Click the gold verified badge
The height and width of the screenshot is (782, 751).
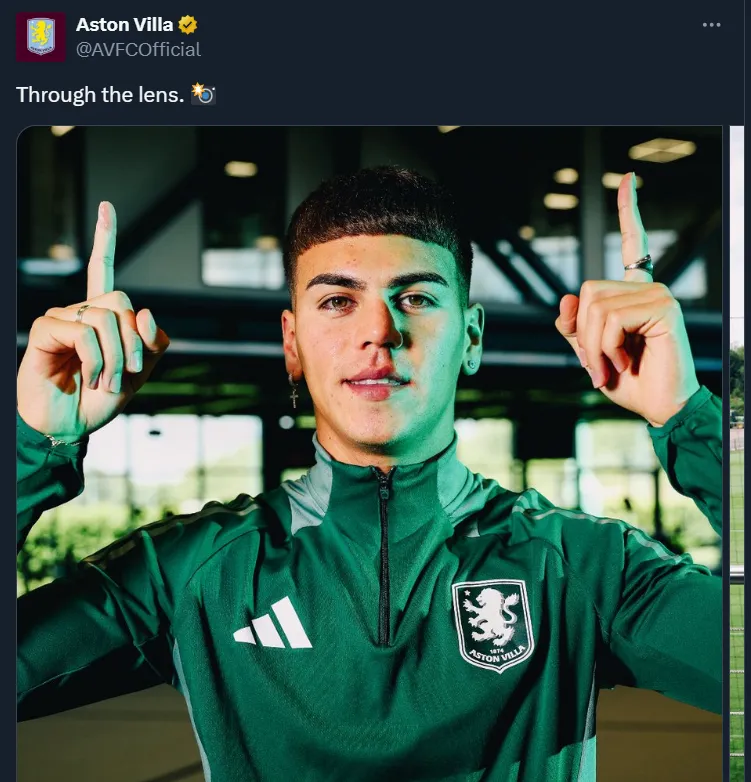187,25
